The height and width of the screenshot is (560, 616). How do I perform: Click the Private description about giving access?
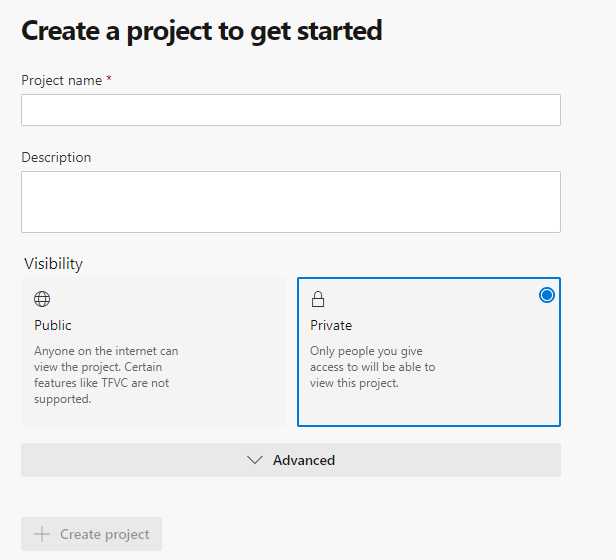[372, 367]
